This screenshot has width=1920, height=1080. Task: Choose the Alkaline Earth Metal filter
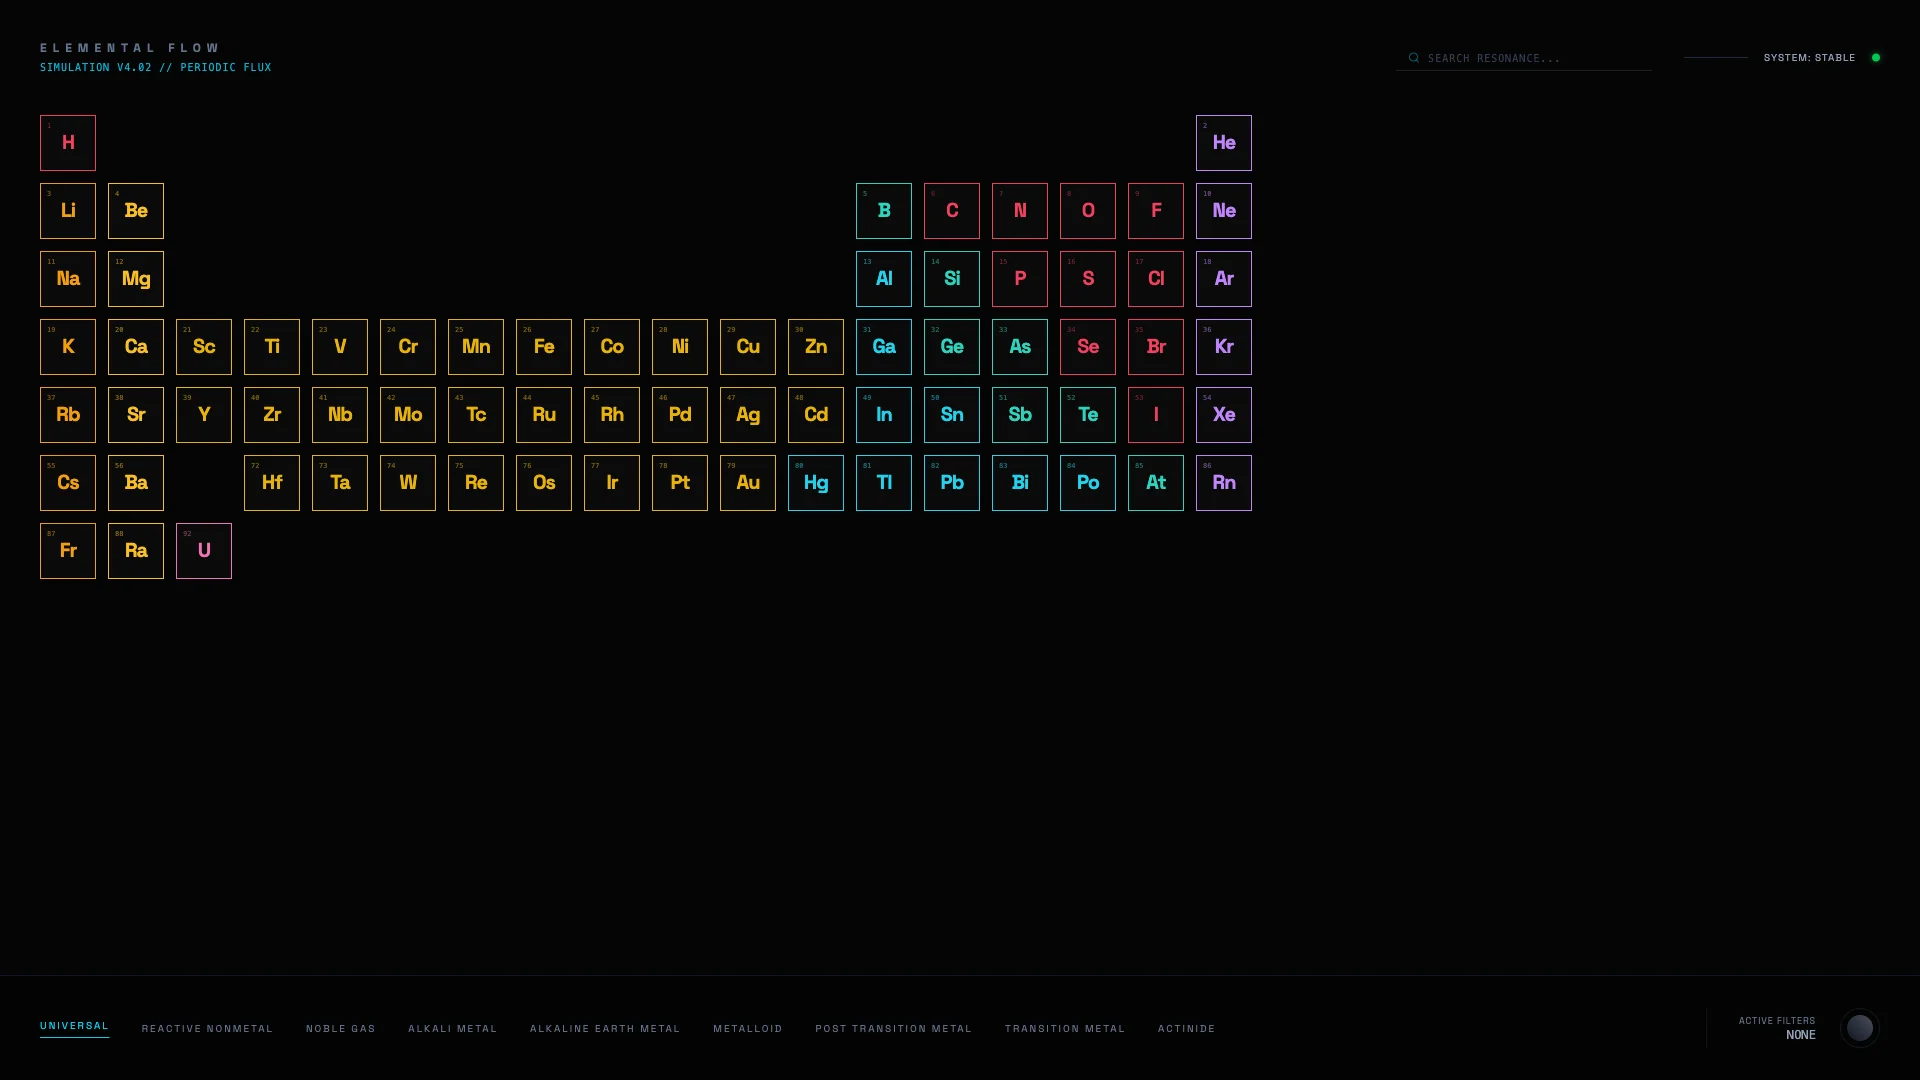[605, 1028]
